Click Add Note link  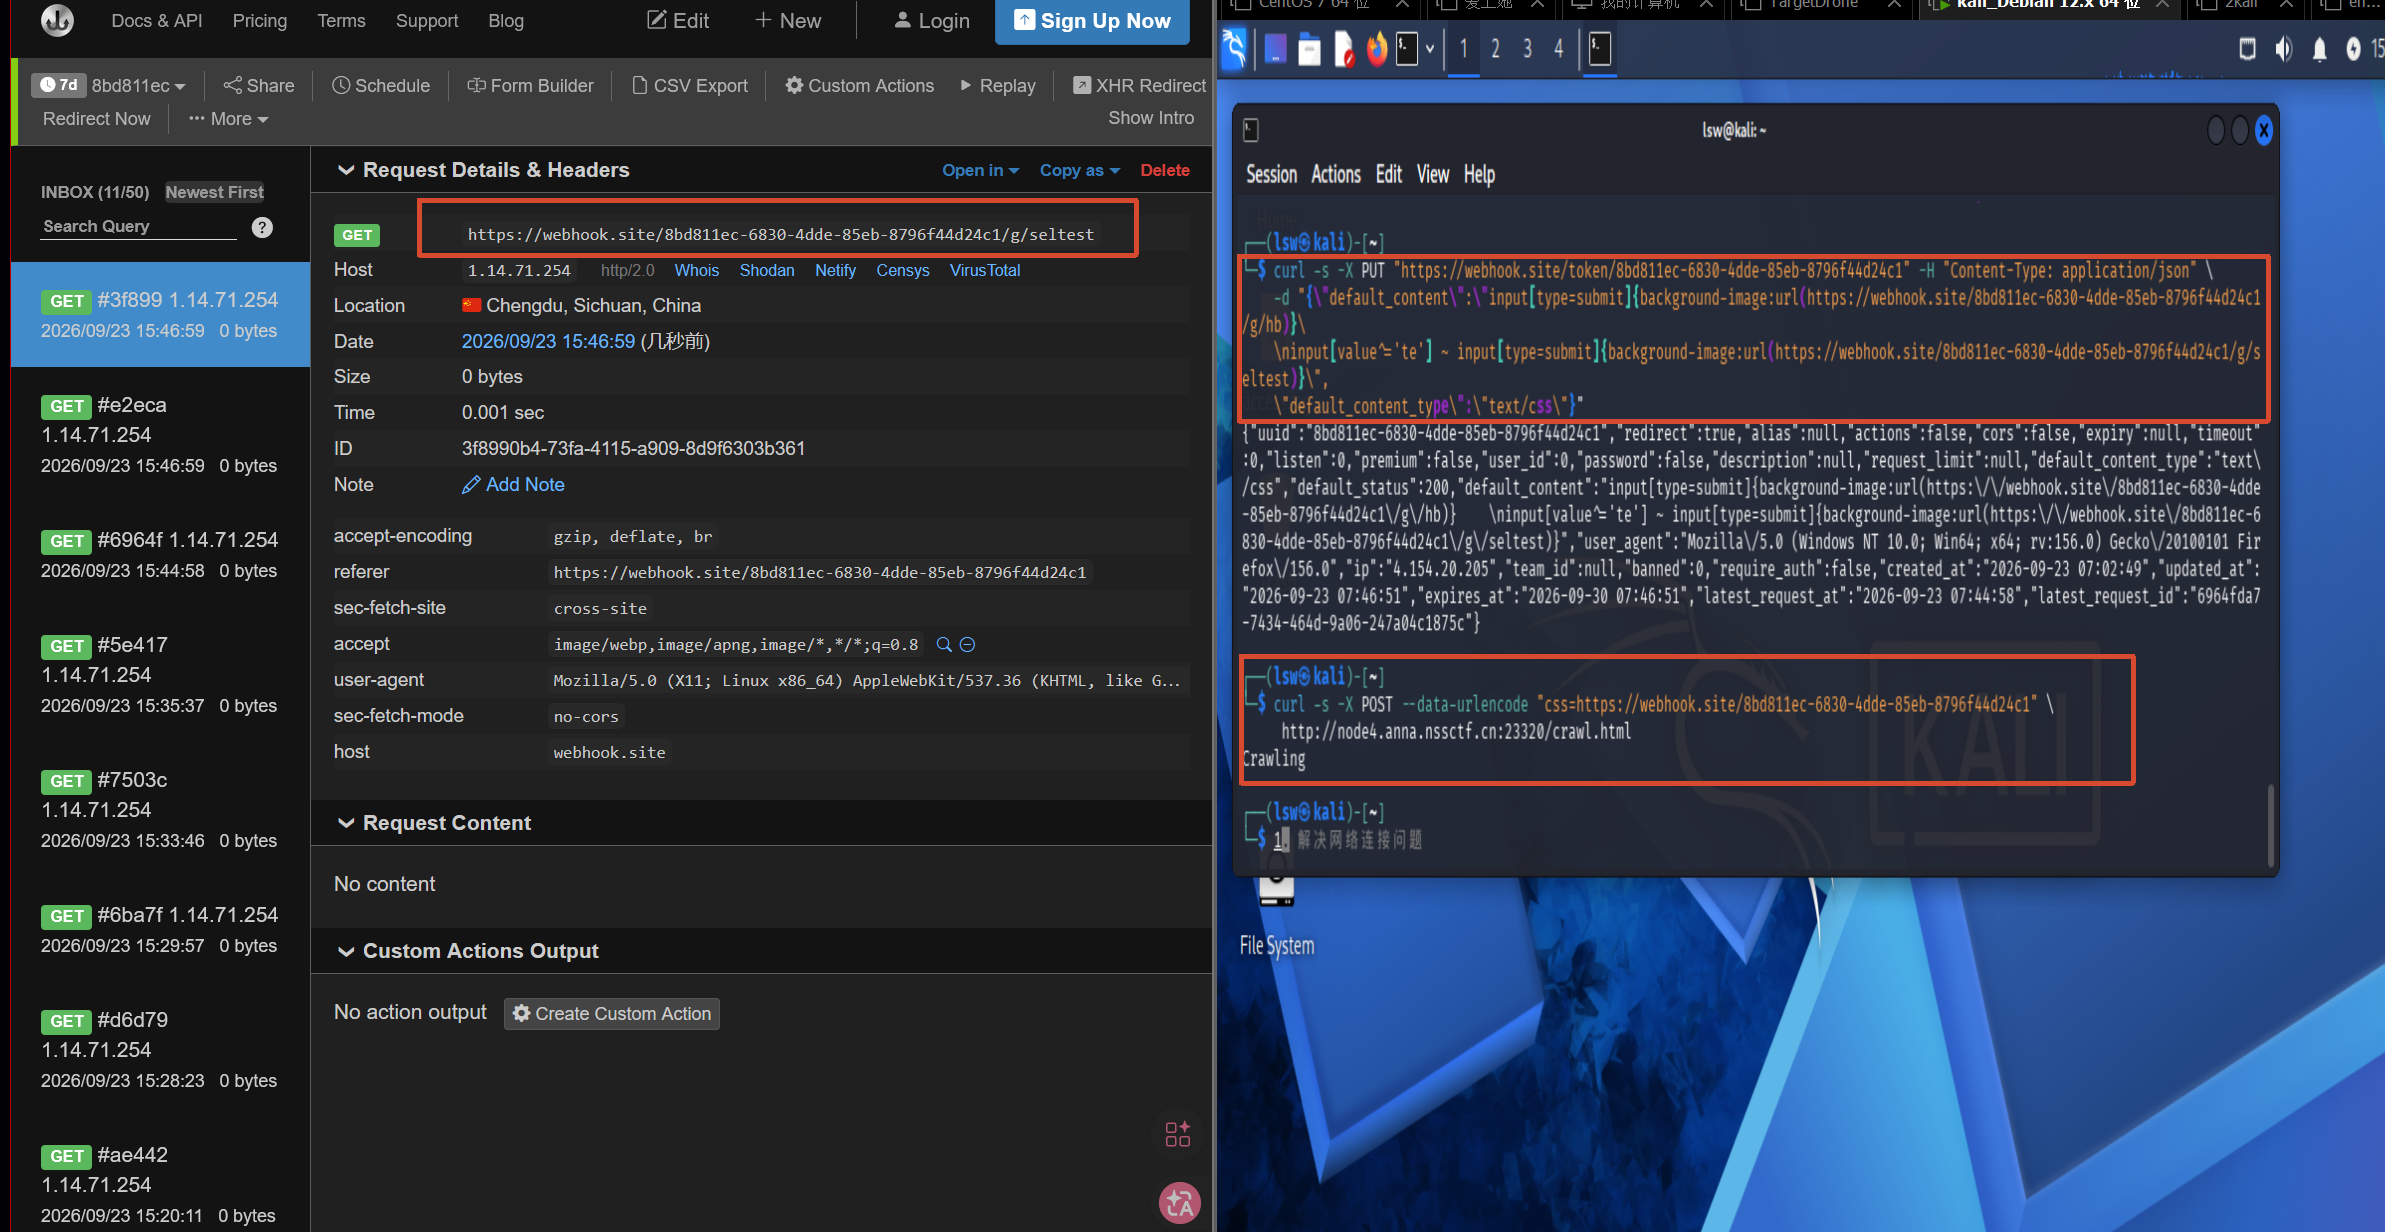[513, 485]
